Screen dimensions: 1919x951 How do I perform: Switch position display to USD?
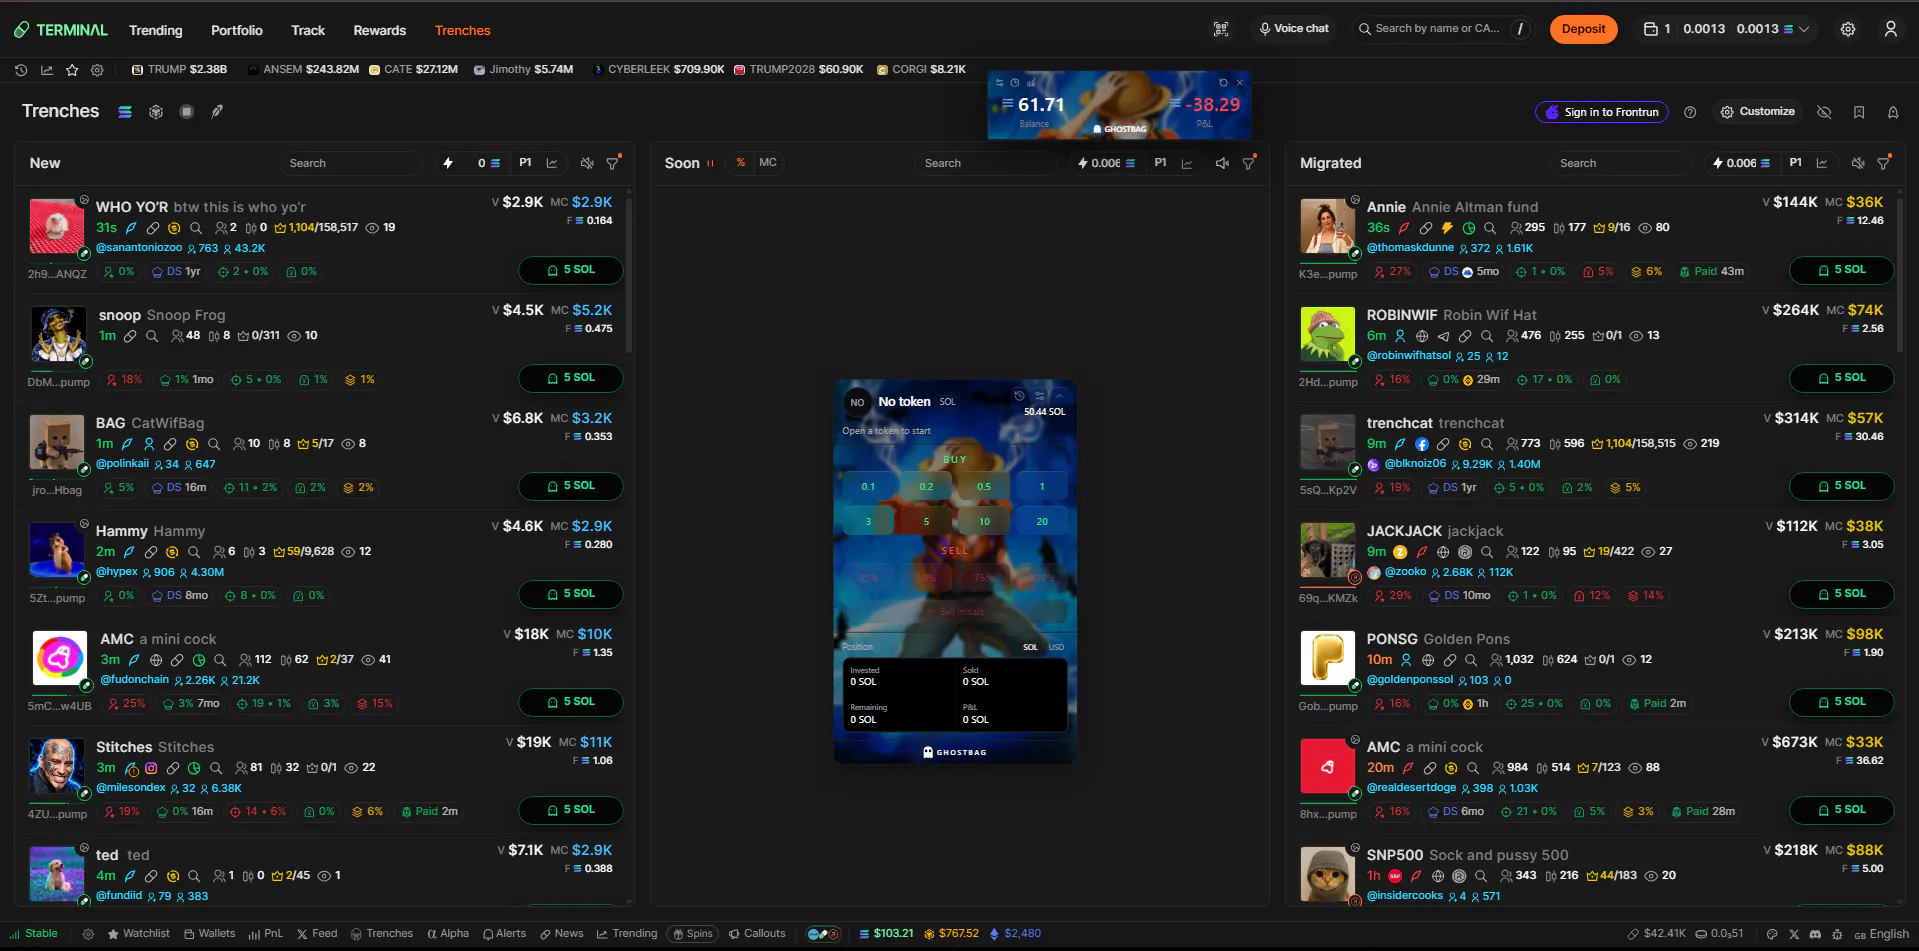click(x=1056, y=647)
